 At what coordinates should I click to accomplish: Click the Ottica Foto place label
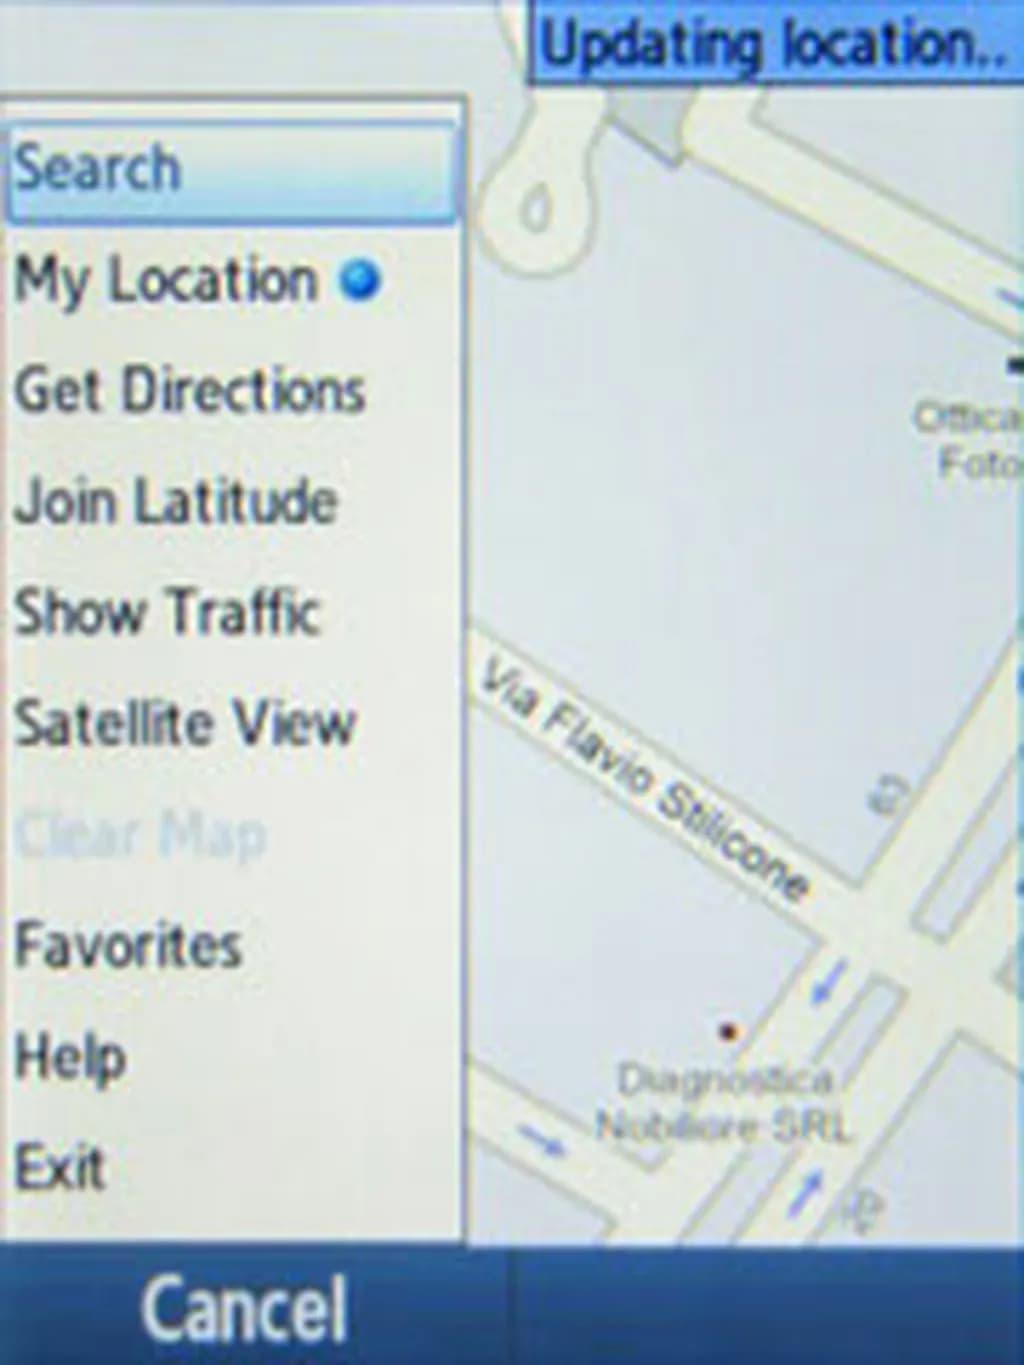970,440
